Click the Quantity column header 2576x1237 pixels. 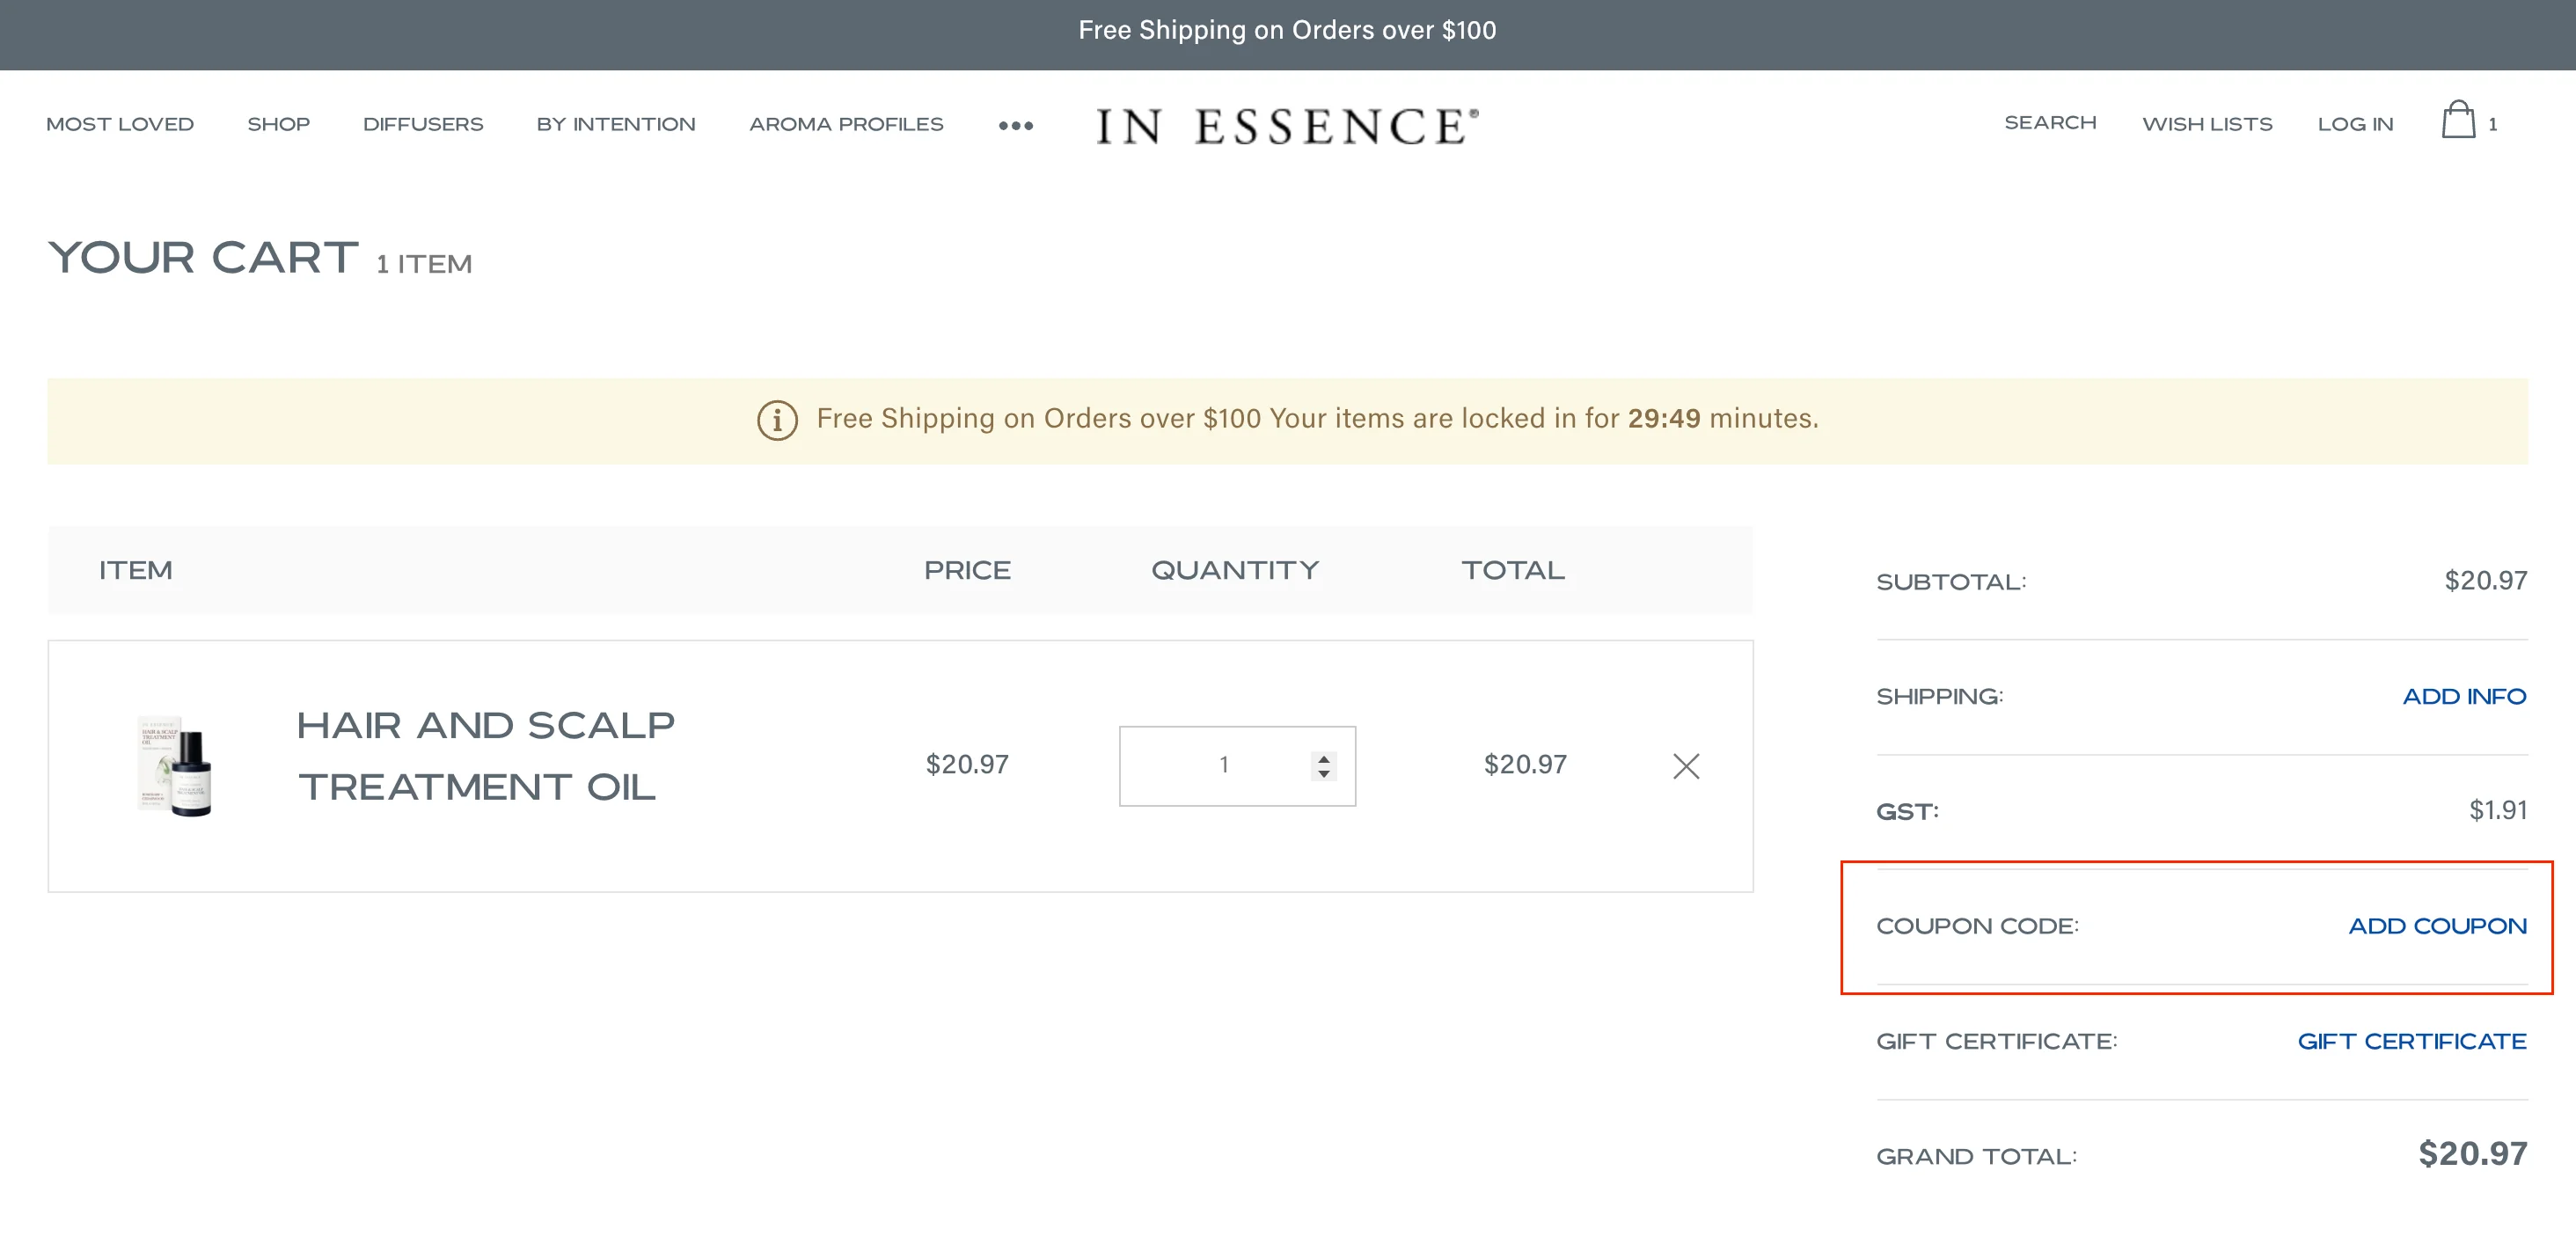coord(1235,570)
